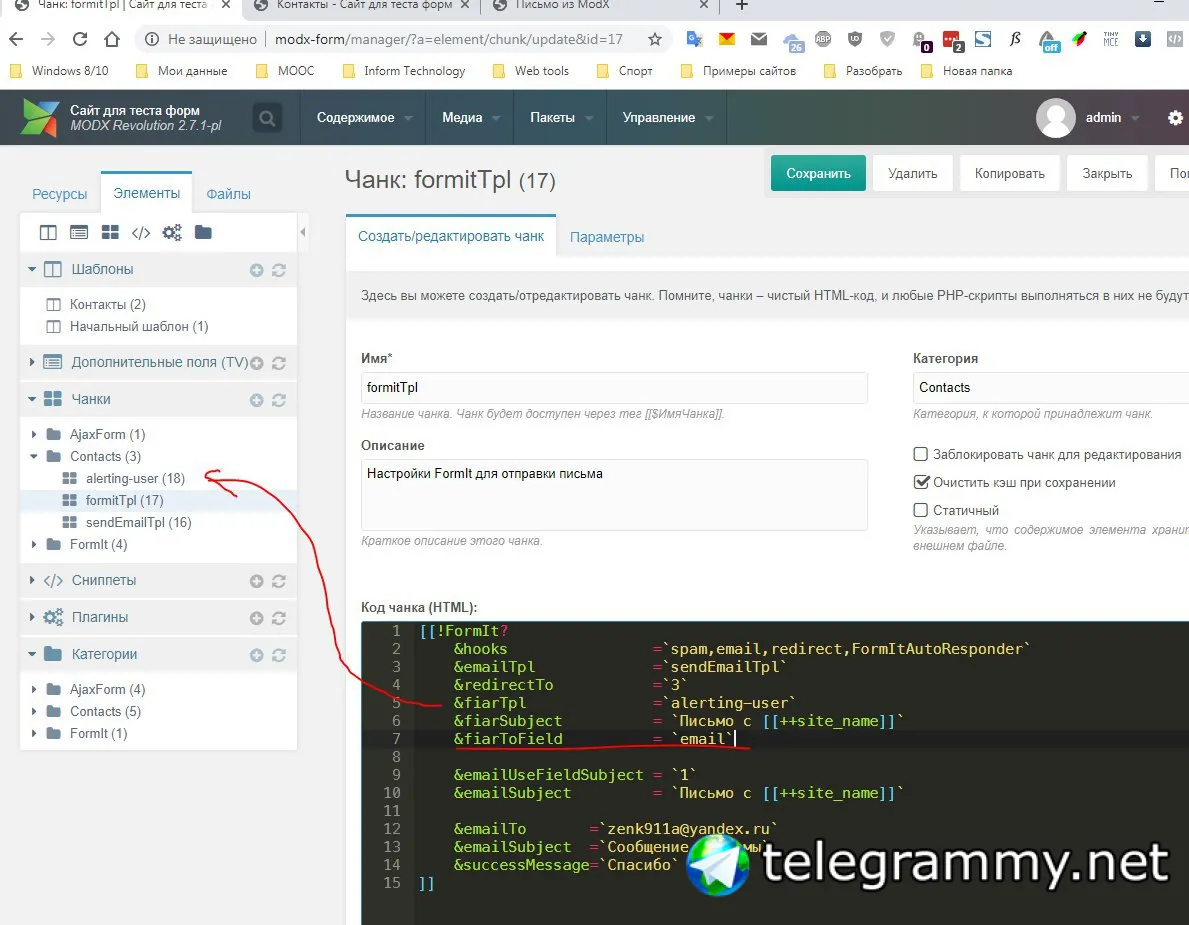Open the browser home page icon
Viewport: 1189px width, 925px height.
click(x=111, y=39)
